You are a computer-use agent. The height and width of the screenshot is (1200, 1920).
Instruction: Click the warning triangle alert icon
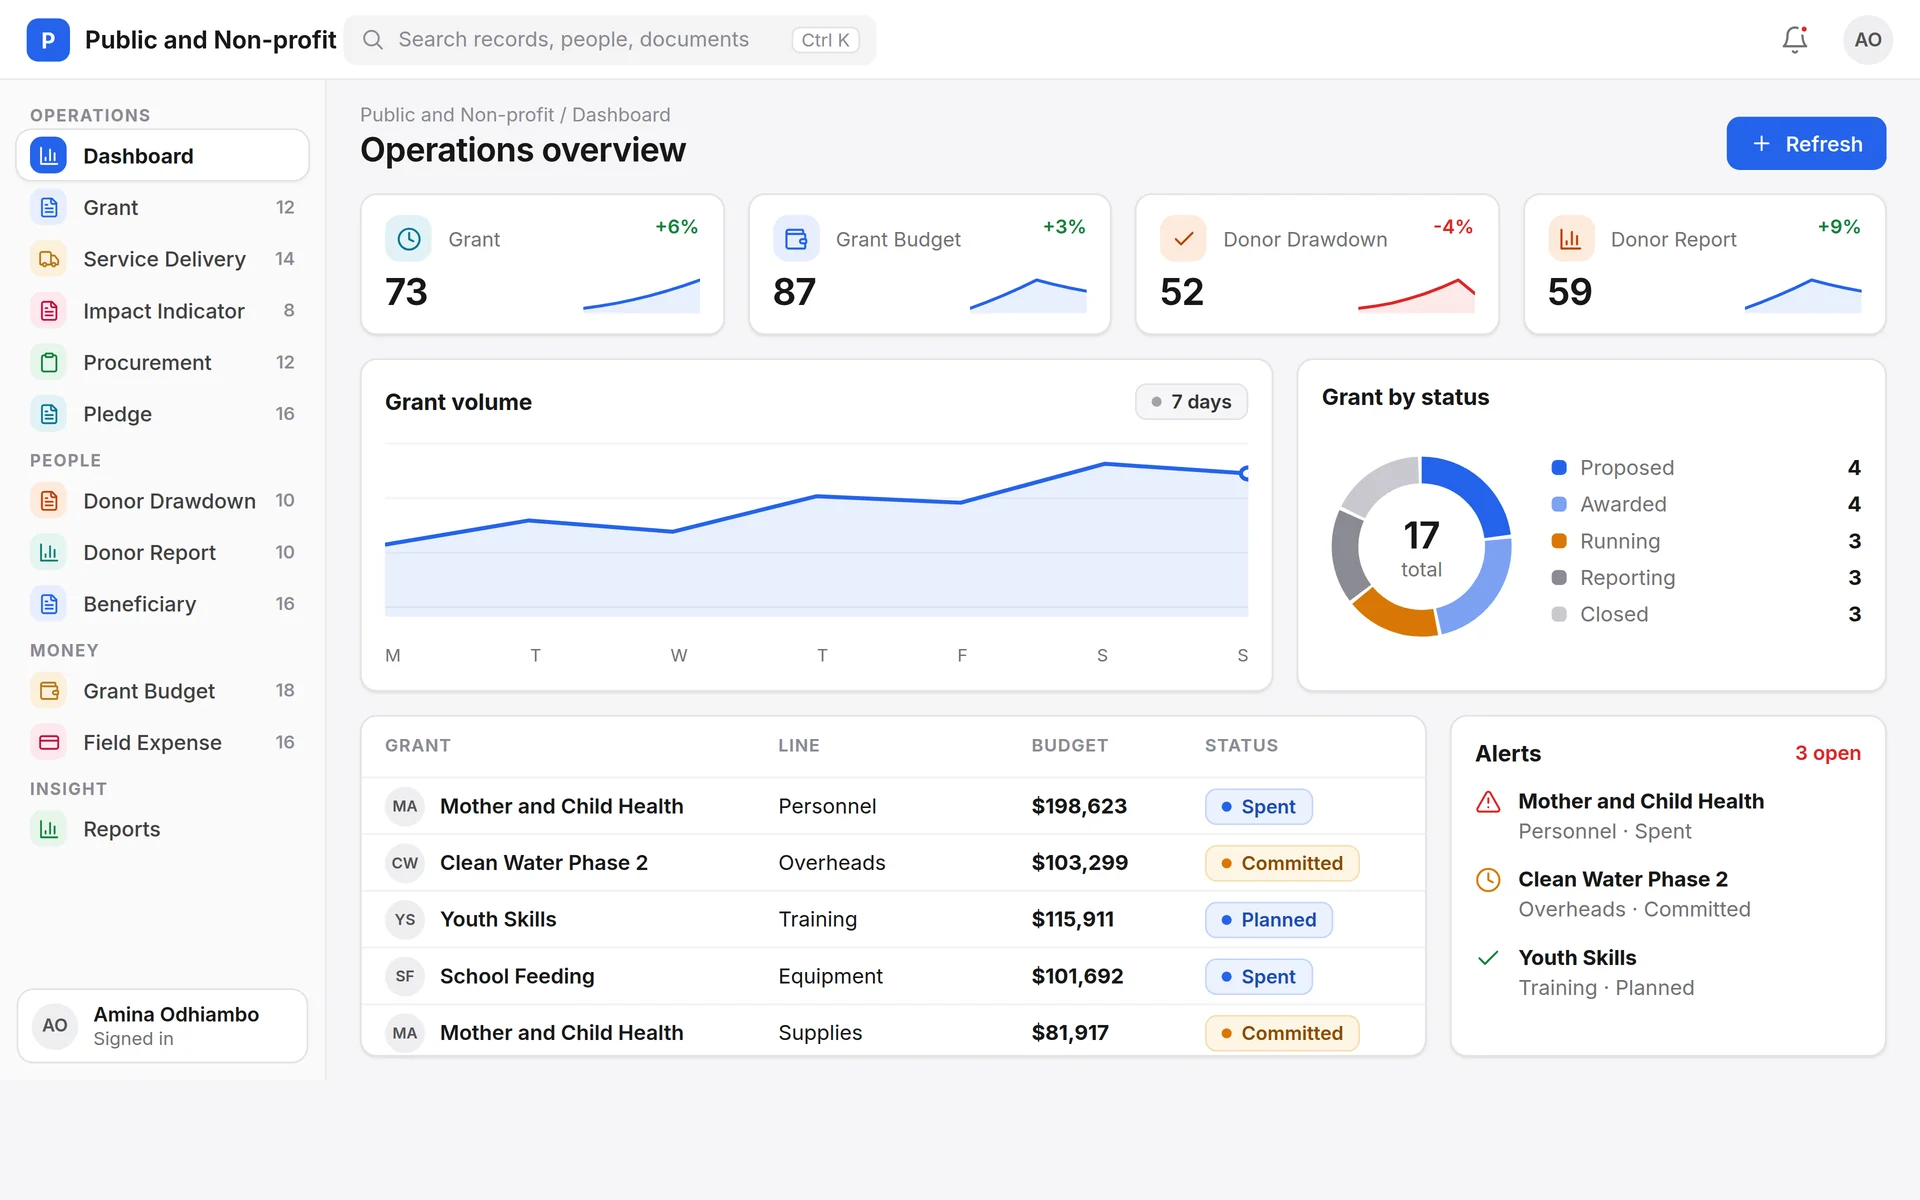[1488, 802]
